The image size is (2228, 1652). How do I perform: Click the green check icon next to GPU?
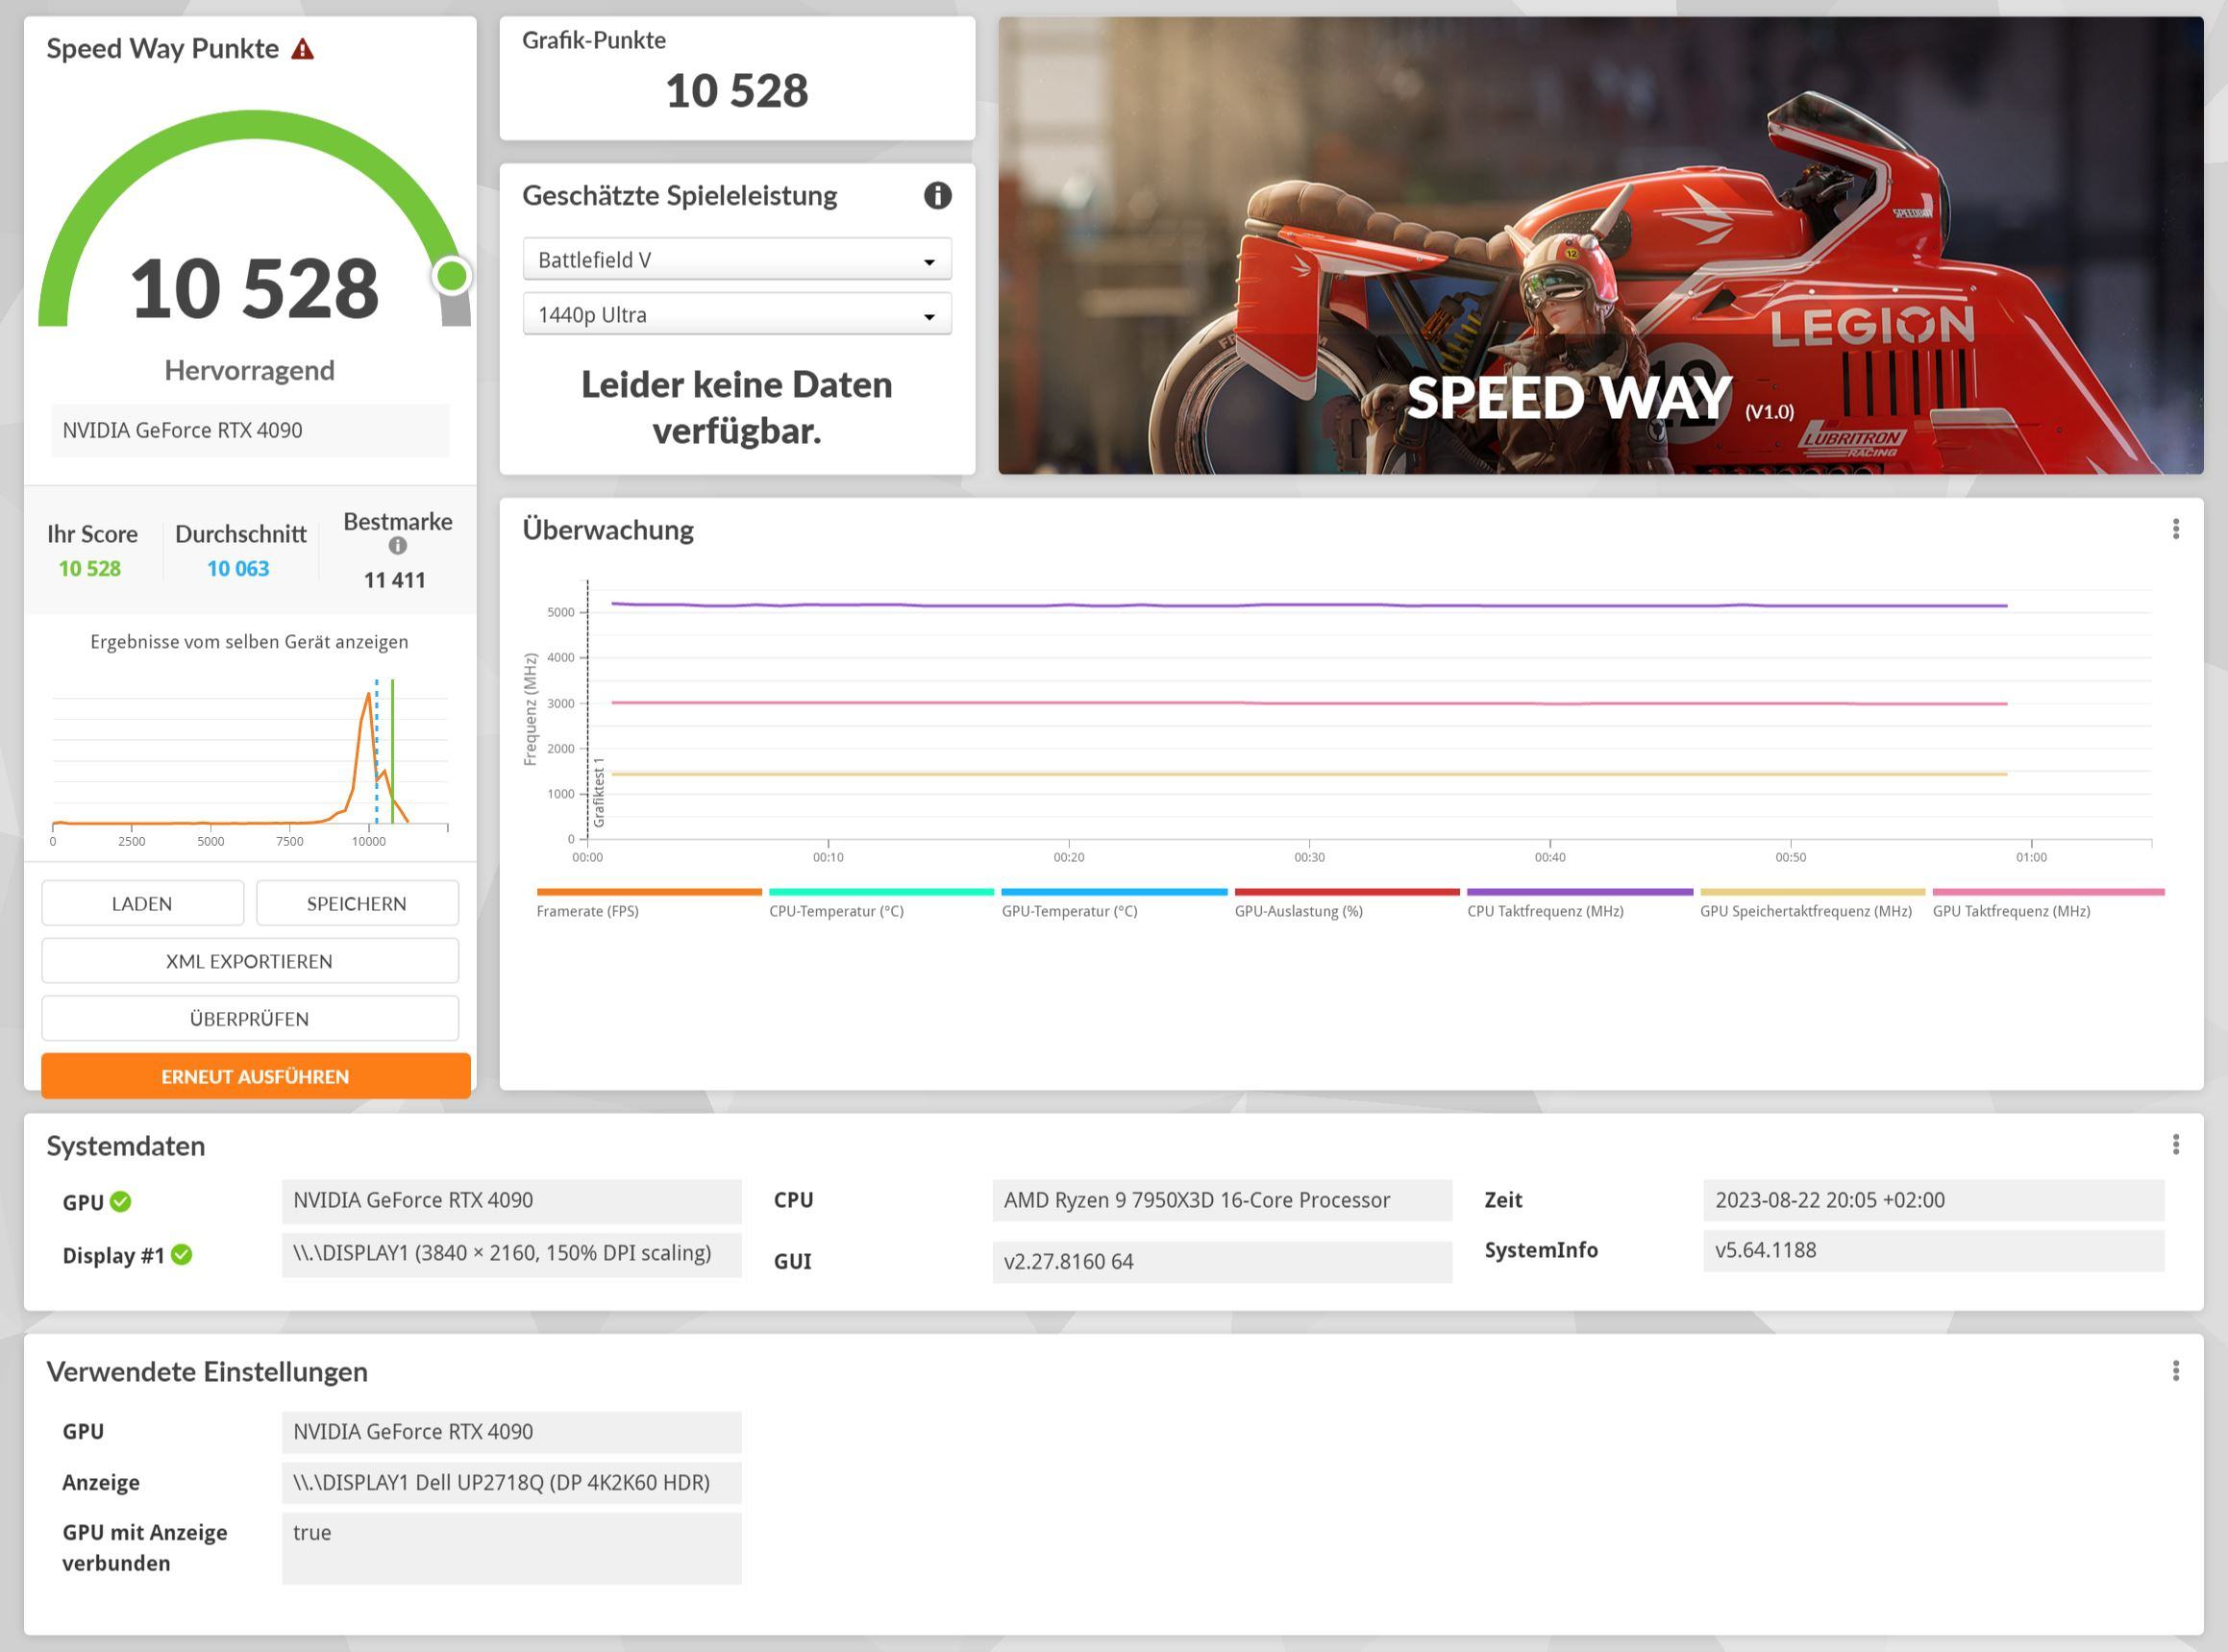(x=121, y=1201)
